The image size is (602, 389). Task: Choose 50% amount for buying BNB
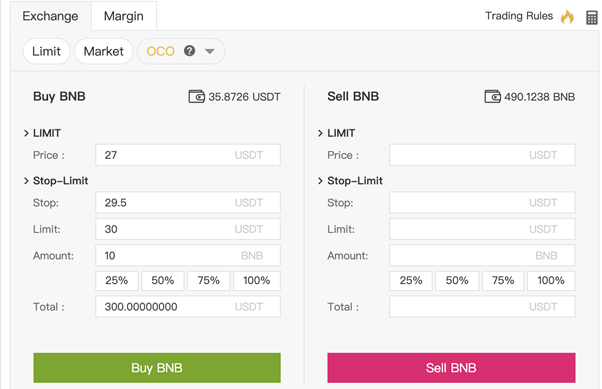point(163,280)
